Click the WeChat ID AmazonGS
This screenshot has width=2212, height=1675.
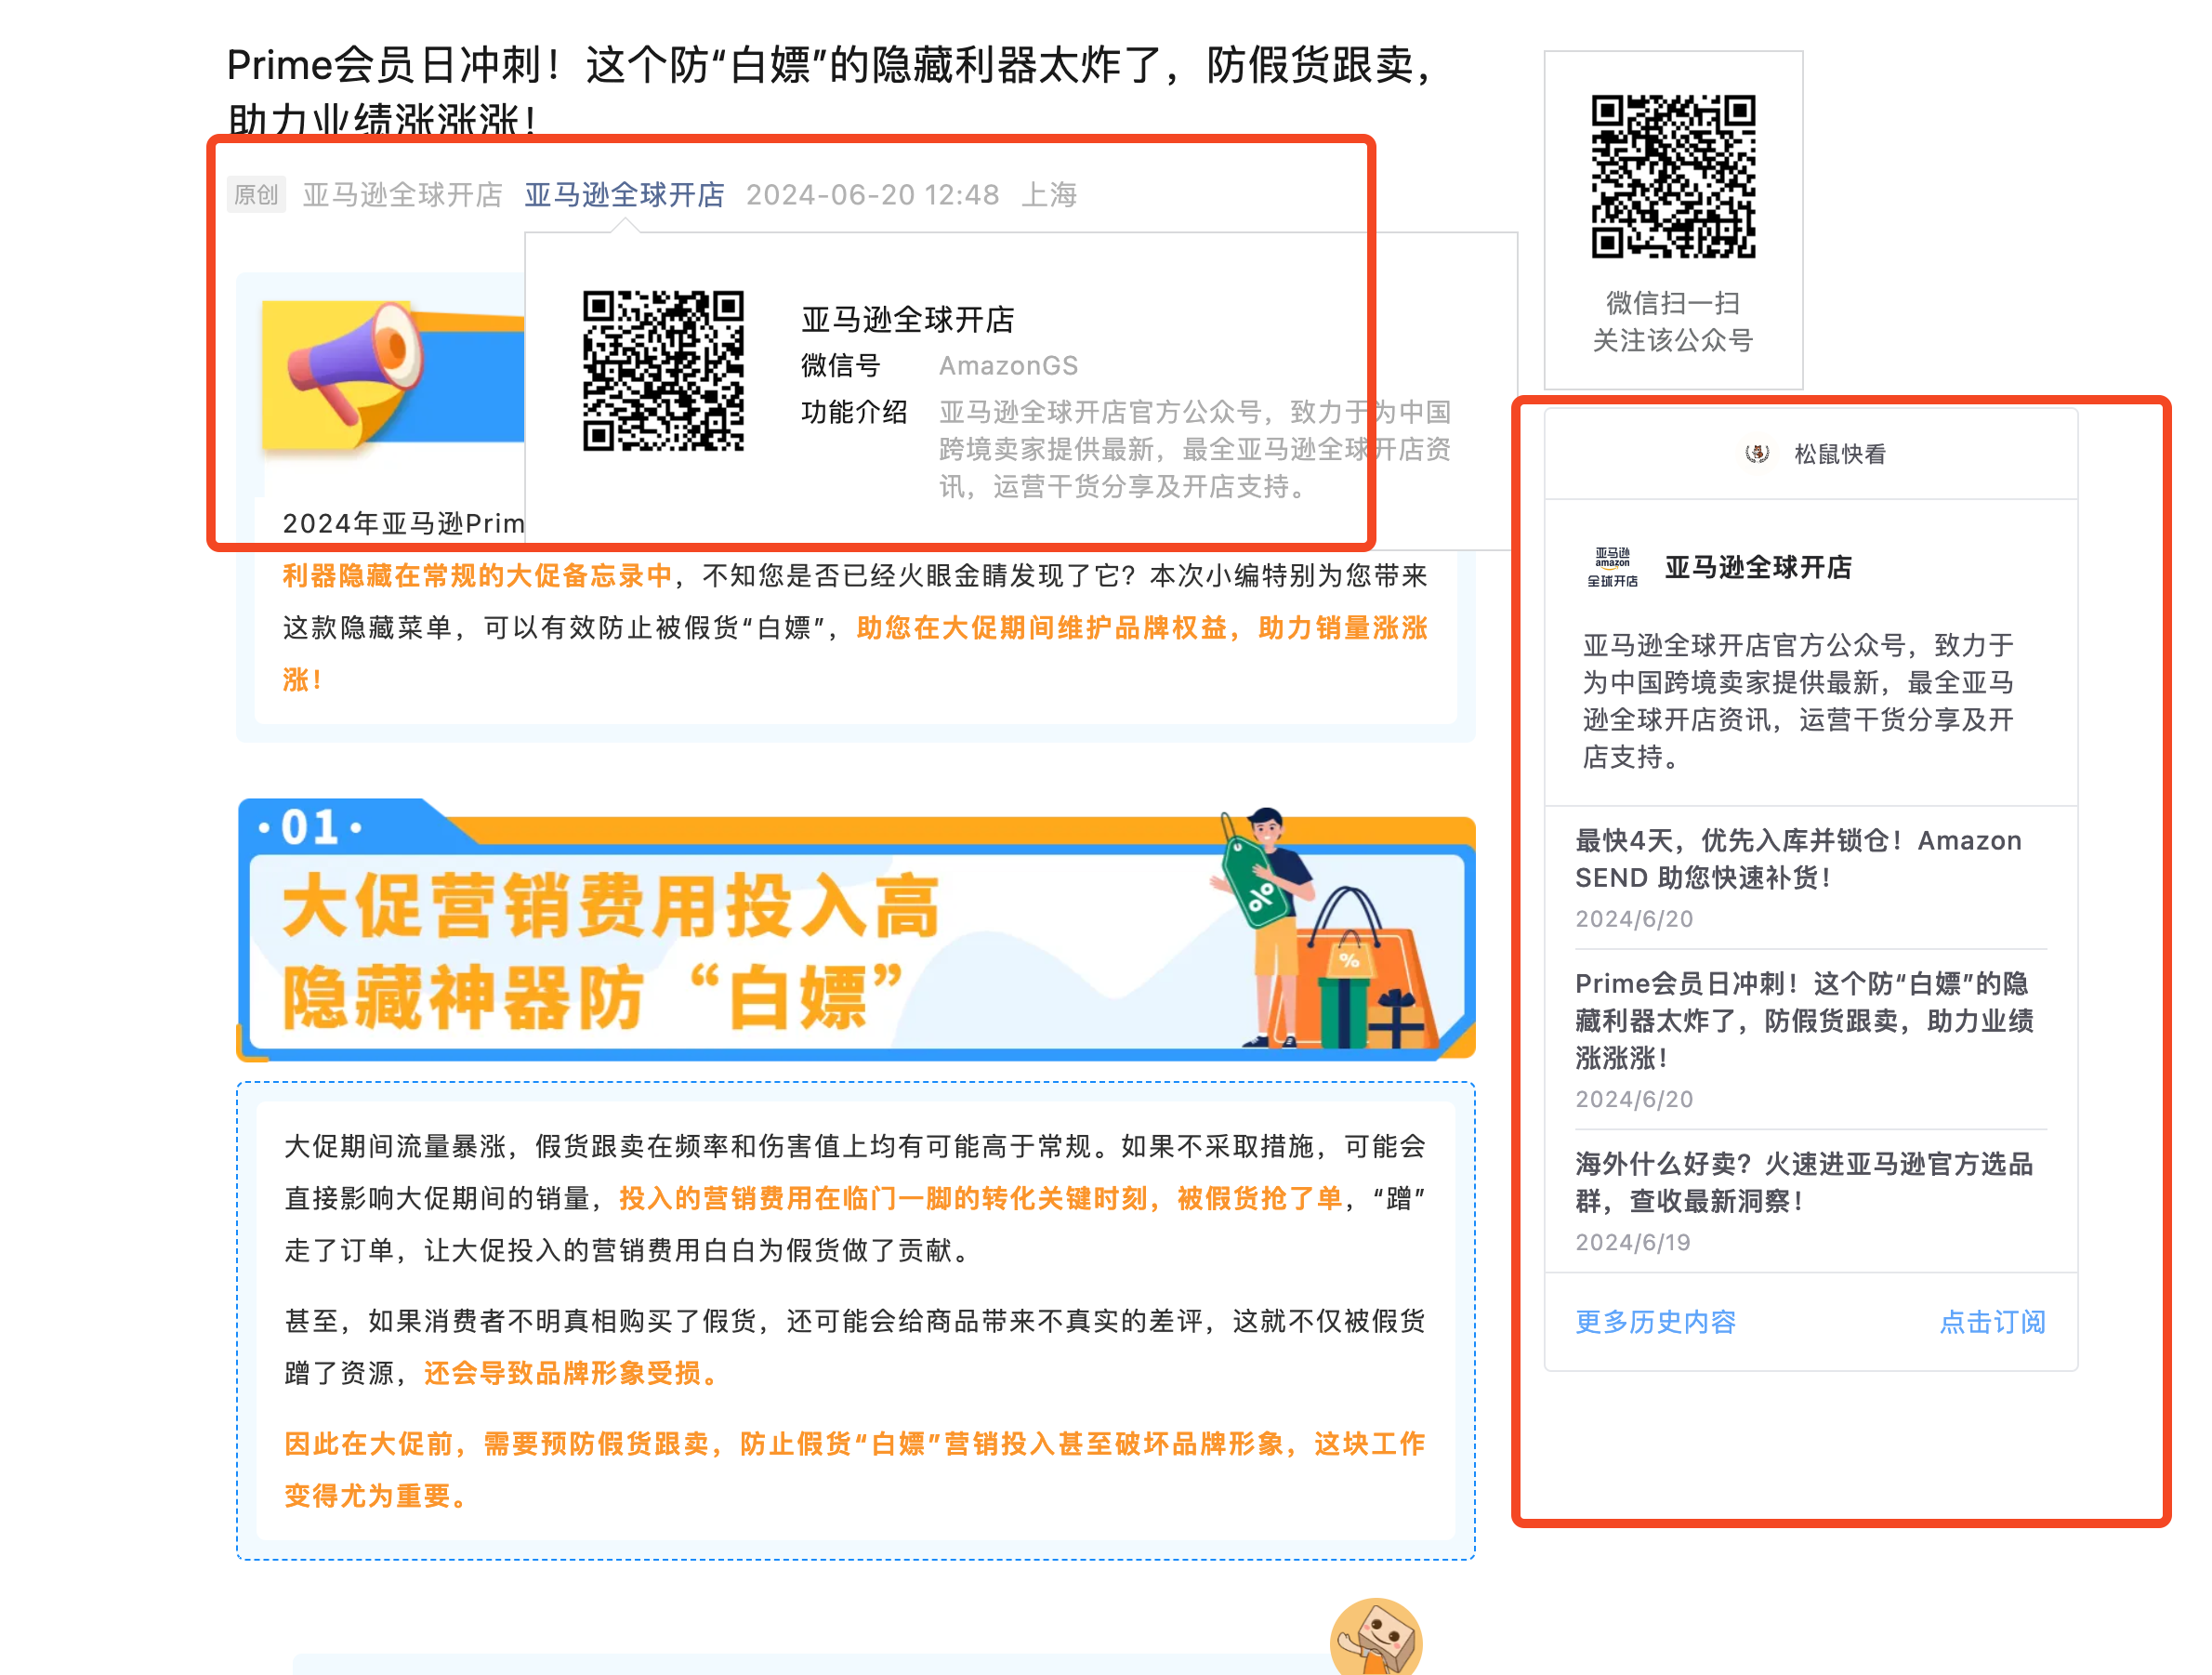[x=1008, y=366]
